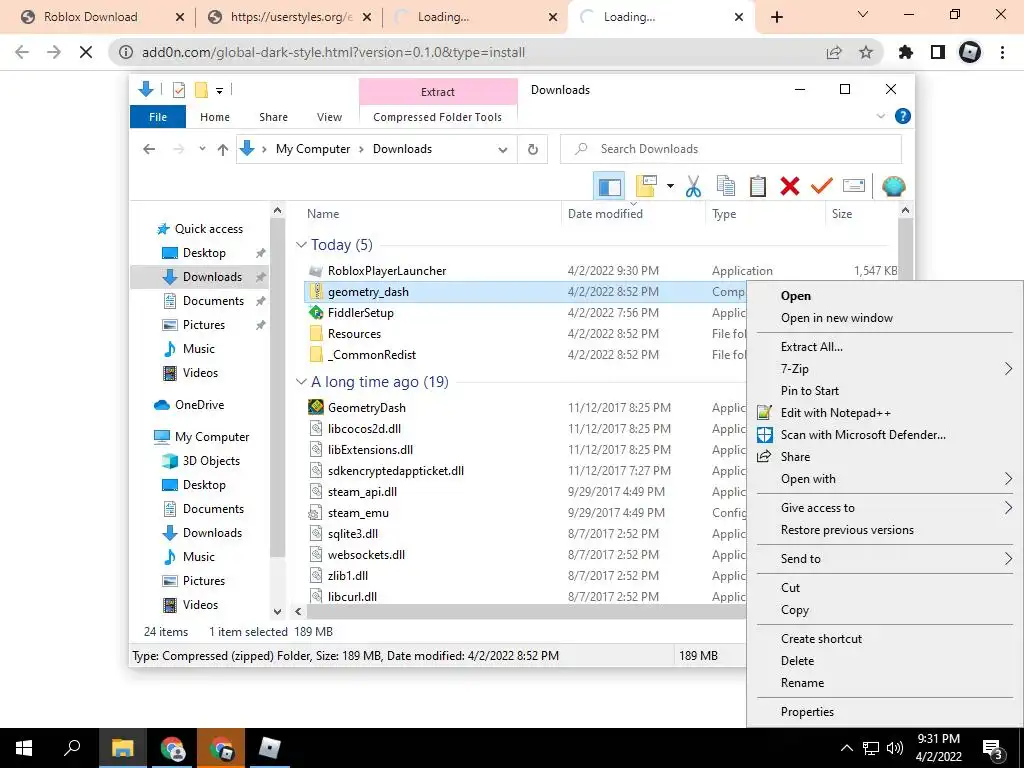The width and height of the screenshot is (1024, 768).
Task: Open the Chrome profile avatar
Action: pyautogui.click(x=970, y=52)
